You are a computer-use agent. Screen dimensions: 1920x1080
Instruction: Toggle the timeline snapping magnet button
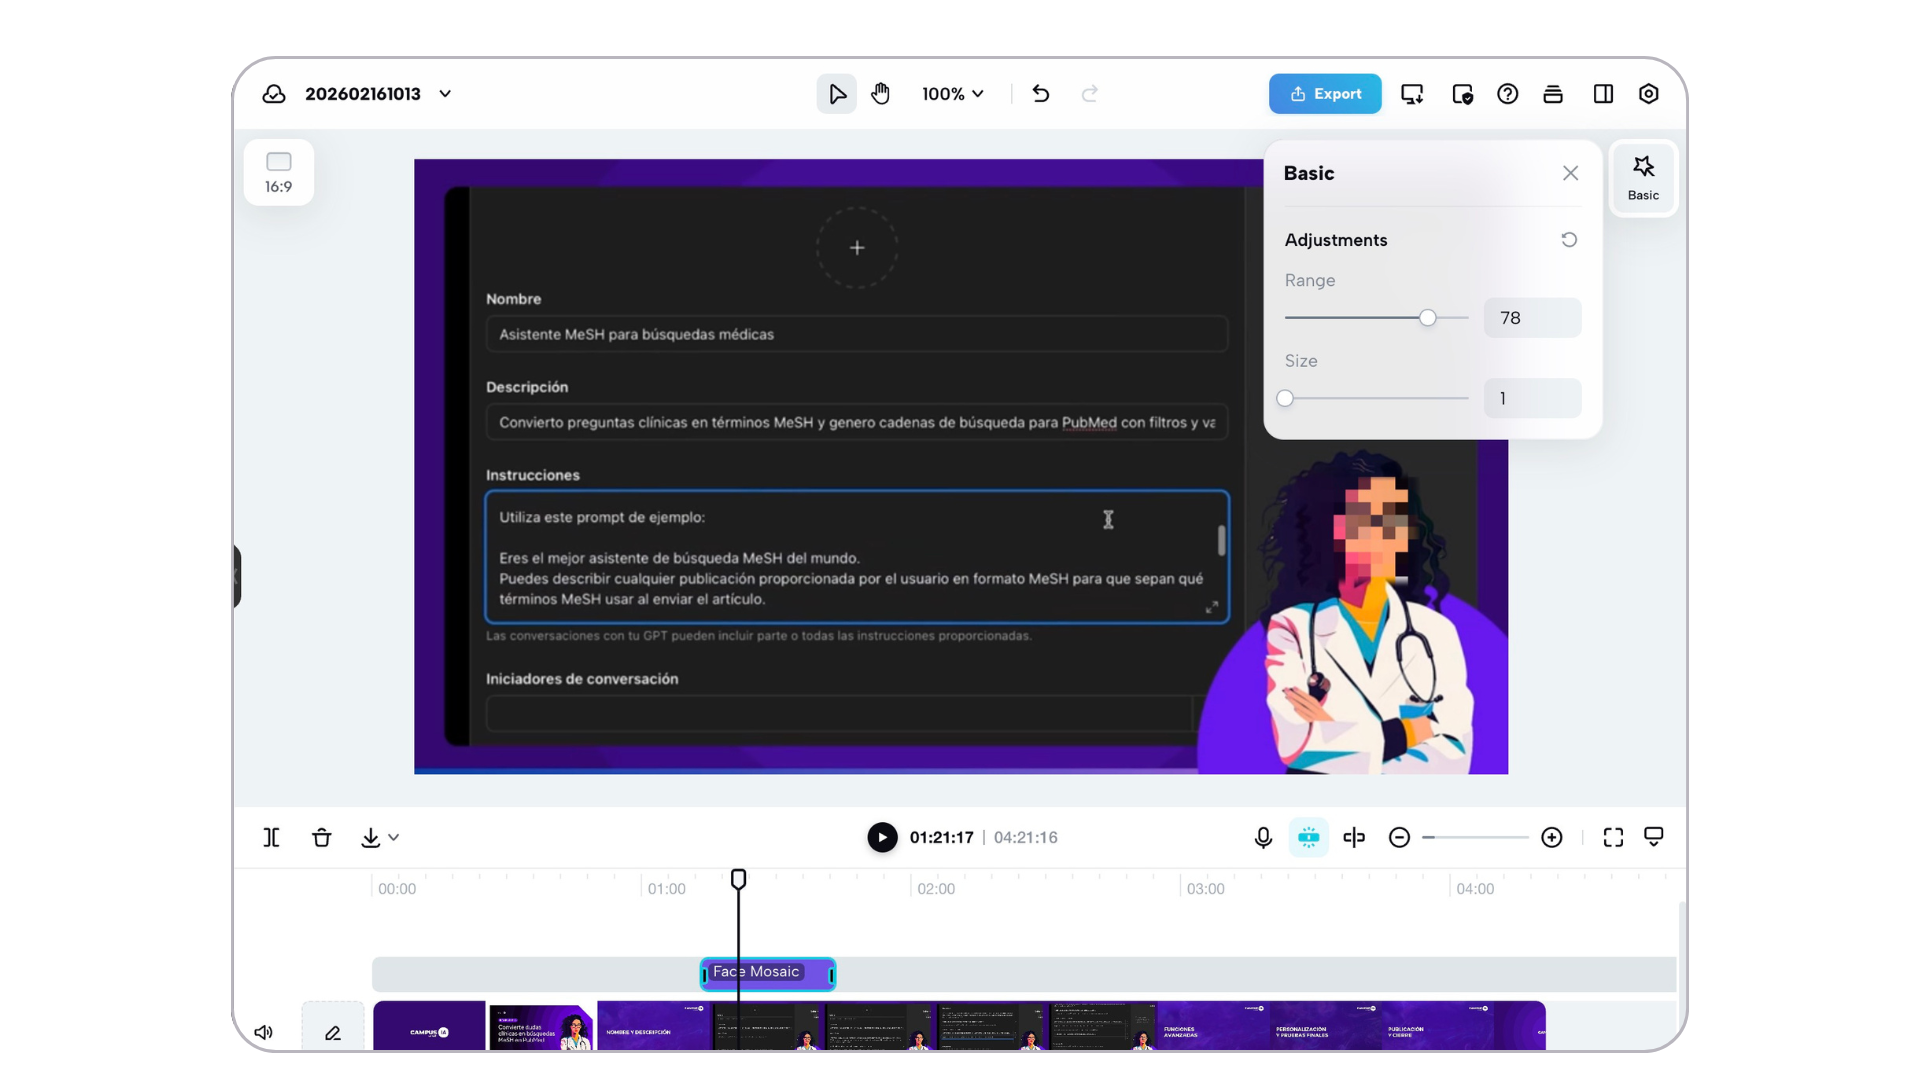(x=1308, y=838)
